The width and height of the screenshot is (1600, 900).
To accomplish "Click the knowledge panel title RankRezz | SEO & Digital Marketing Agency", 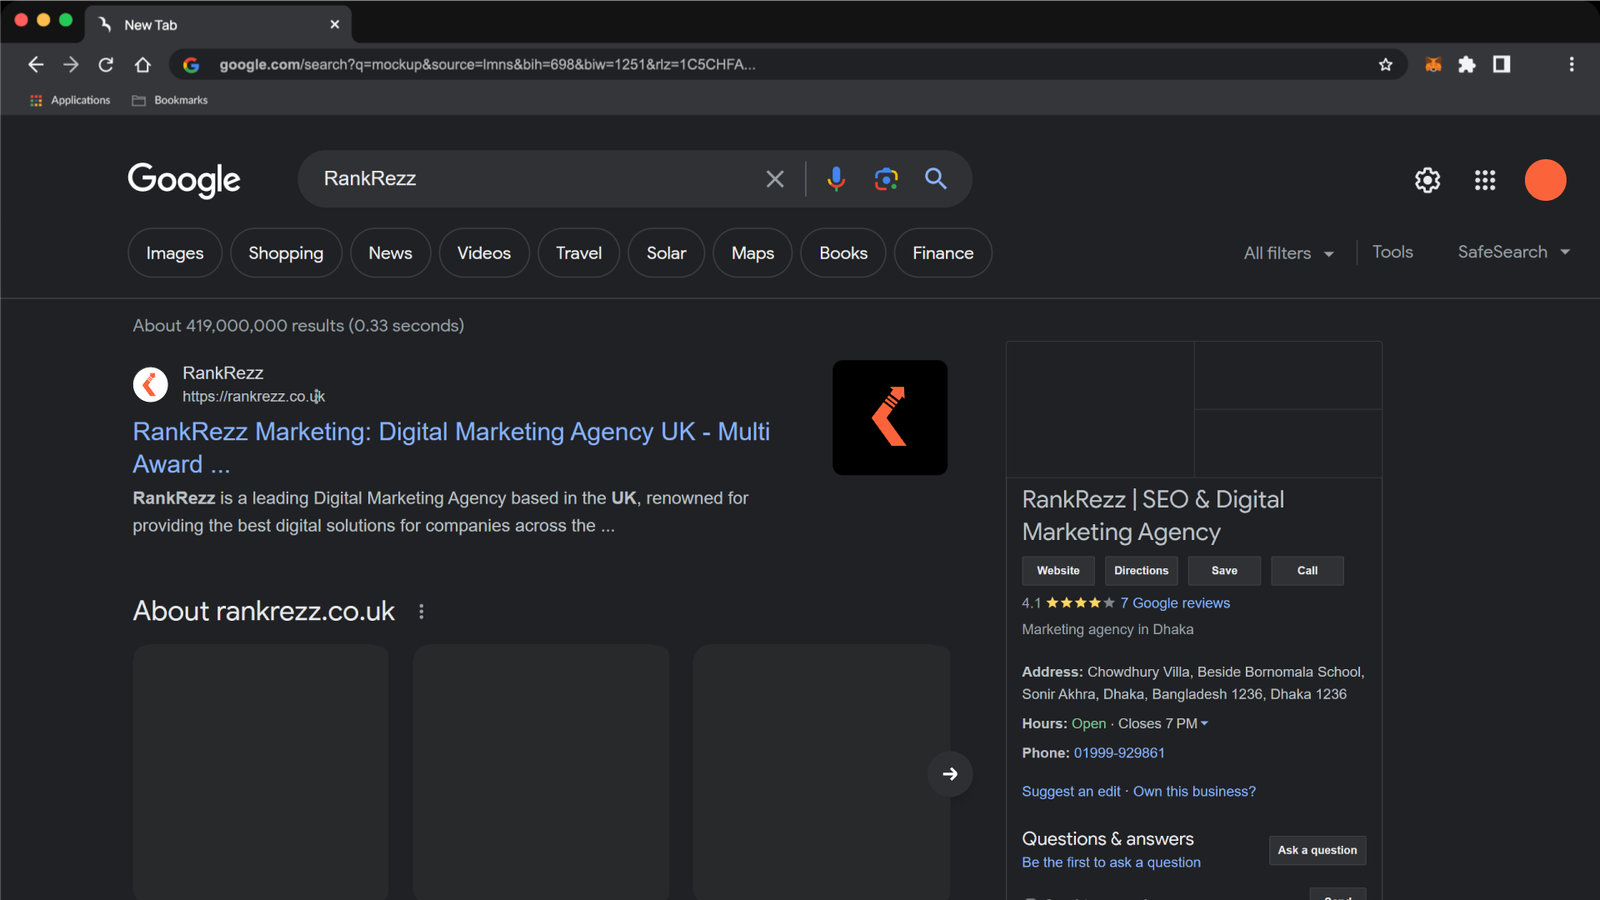I will pos(1153,516).
